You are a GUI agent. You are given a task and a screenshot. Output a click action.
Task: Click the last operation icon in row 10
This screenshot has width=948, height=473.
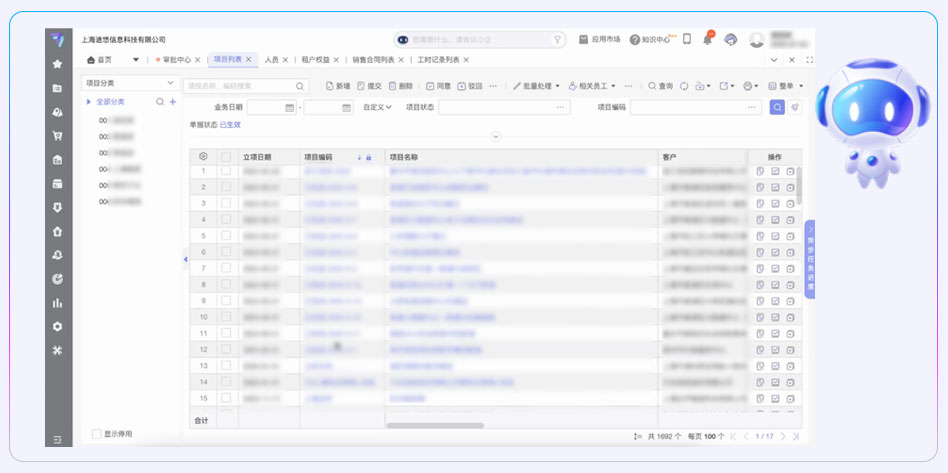[790, 317]
